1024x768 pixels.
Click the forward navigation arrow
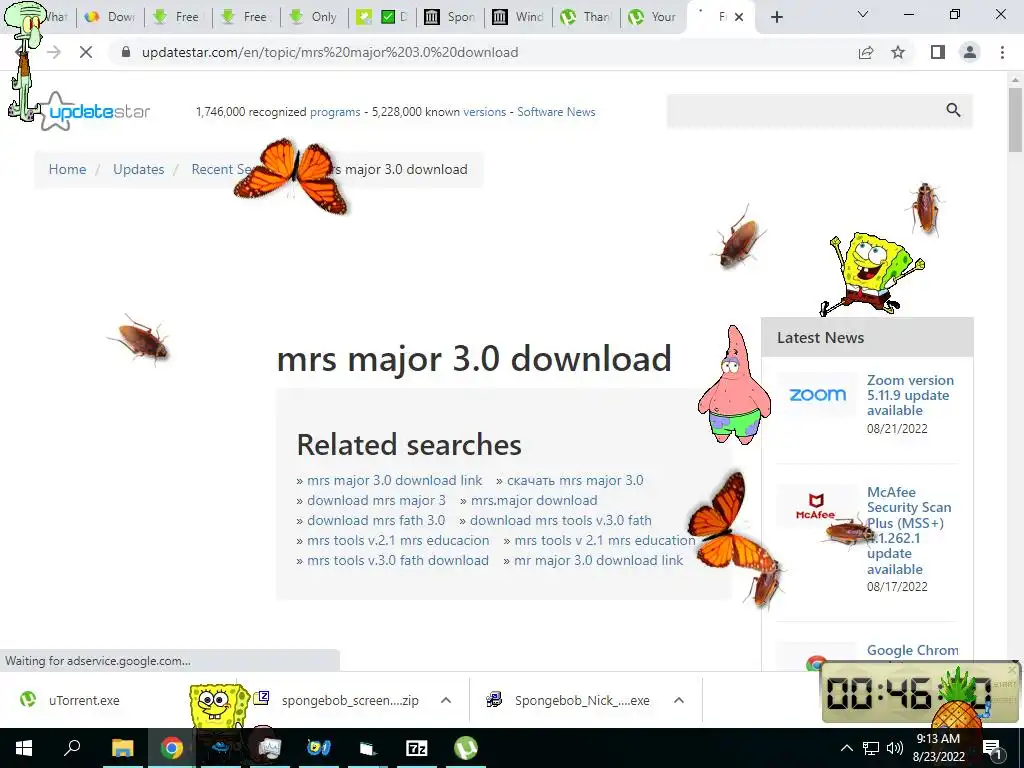click(x=54, y=52)
